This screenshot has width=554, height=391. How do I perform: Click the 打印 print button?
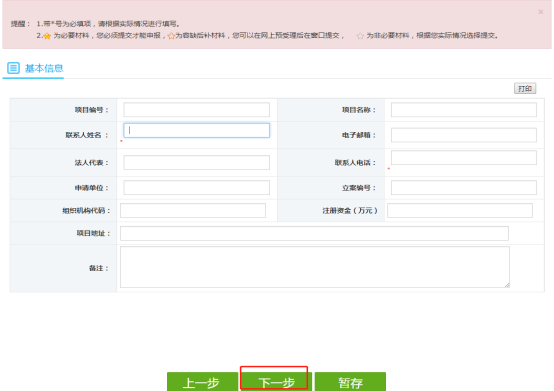click(x=525, y=88)
